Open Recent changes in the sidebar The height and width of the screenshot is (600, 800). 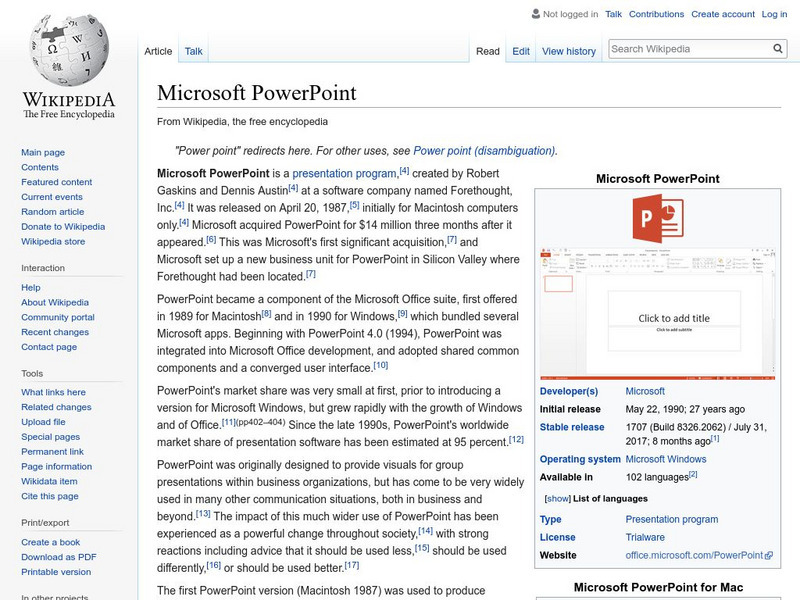click(55, 332)
